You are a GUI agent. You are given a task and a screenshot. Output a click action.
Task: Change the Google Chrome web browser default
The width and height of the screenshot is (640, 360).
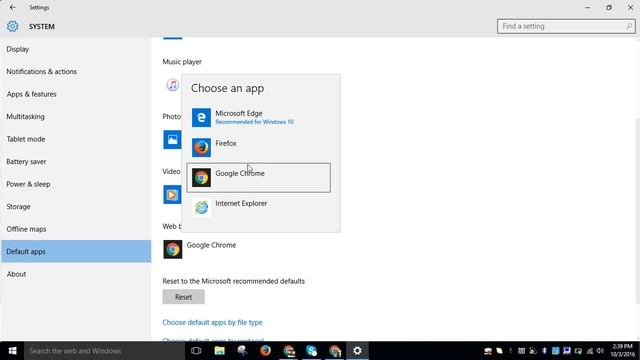200,249
